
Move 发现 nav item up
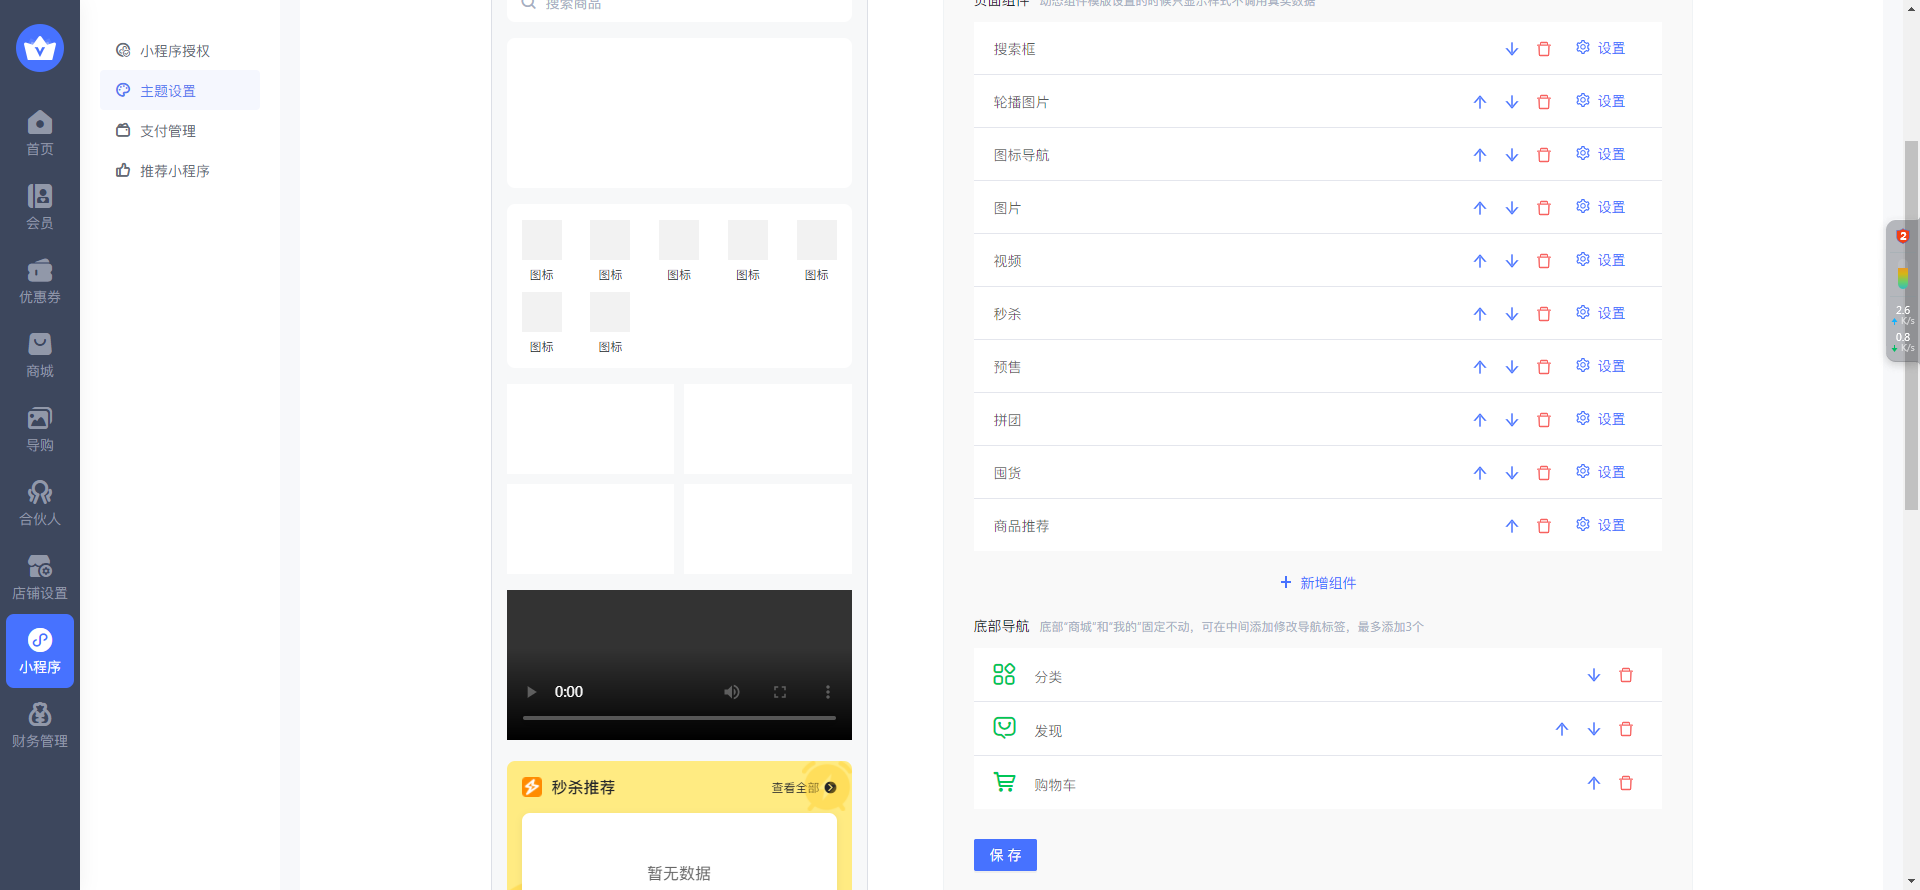click(1561, 729)
